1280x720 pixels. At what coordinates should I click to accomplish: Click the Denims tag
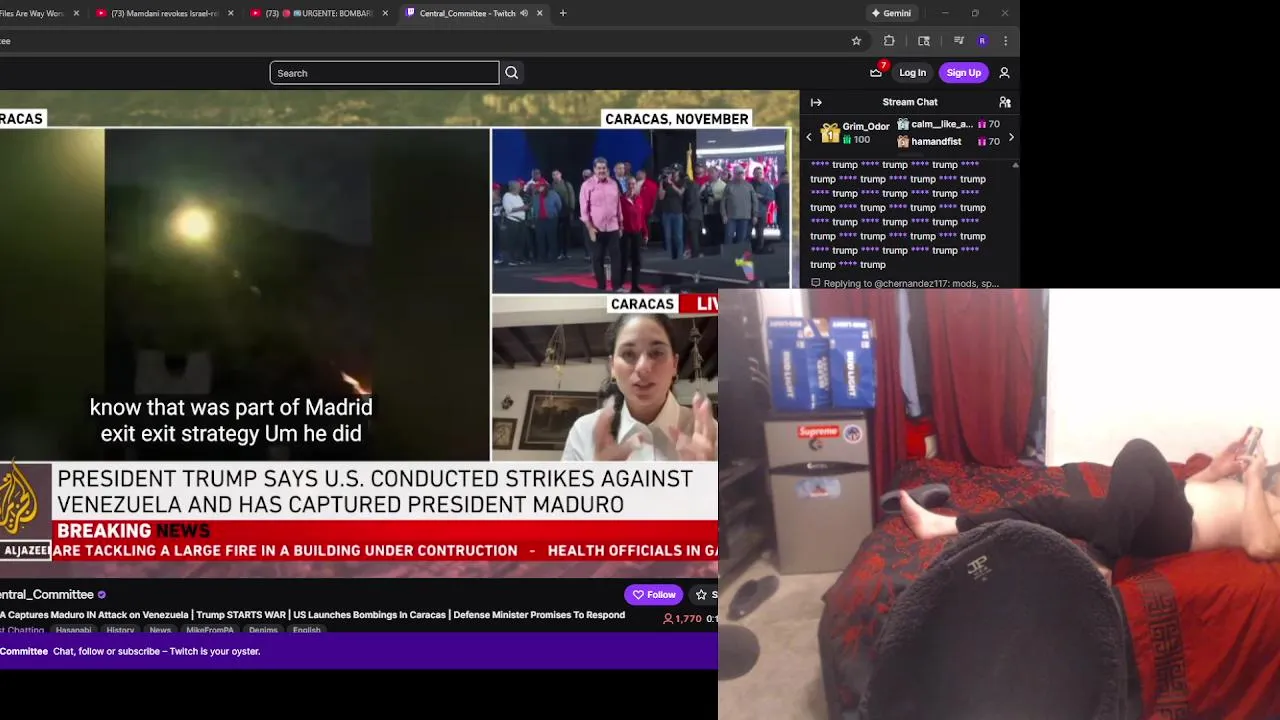[263, 630]
